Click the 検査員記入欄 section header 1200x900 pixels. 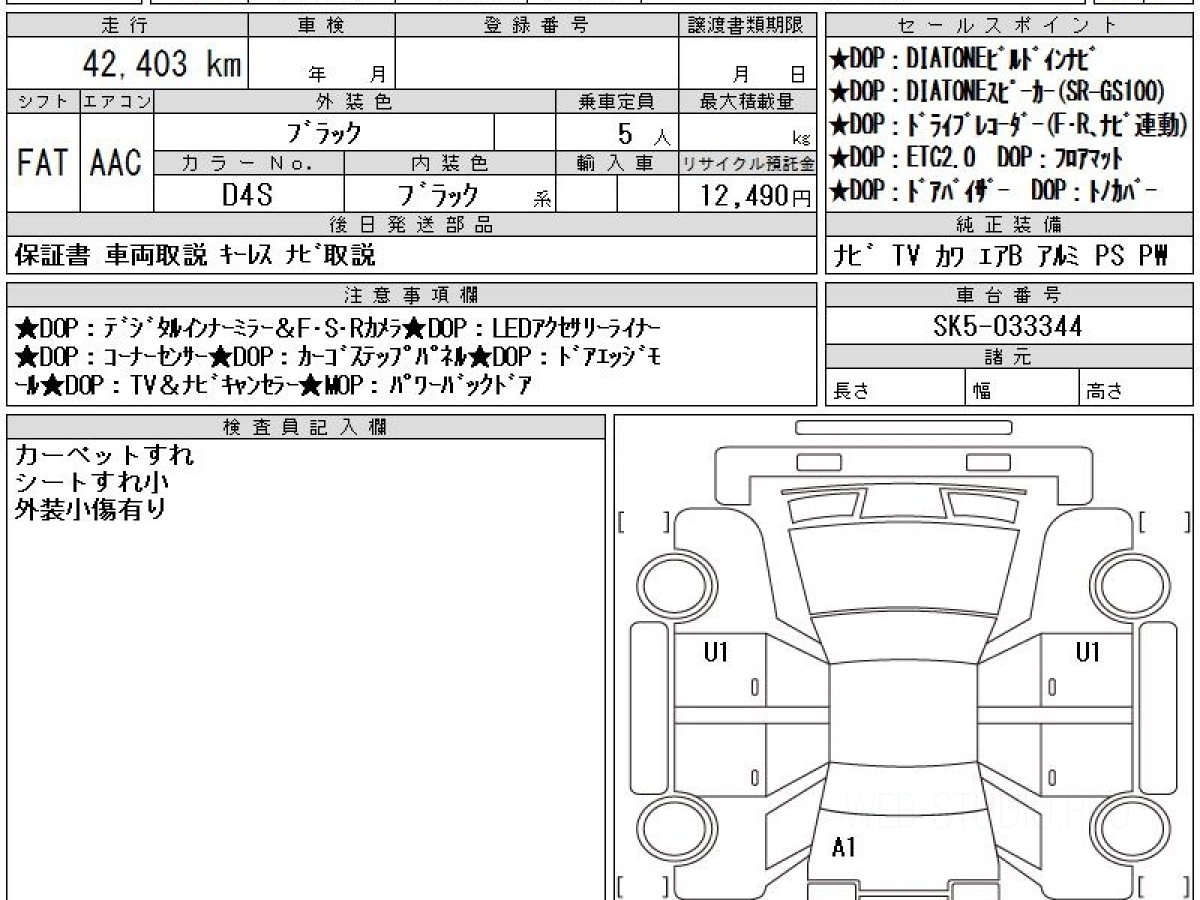[306, 427]
